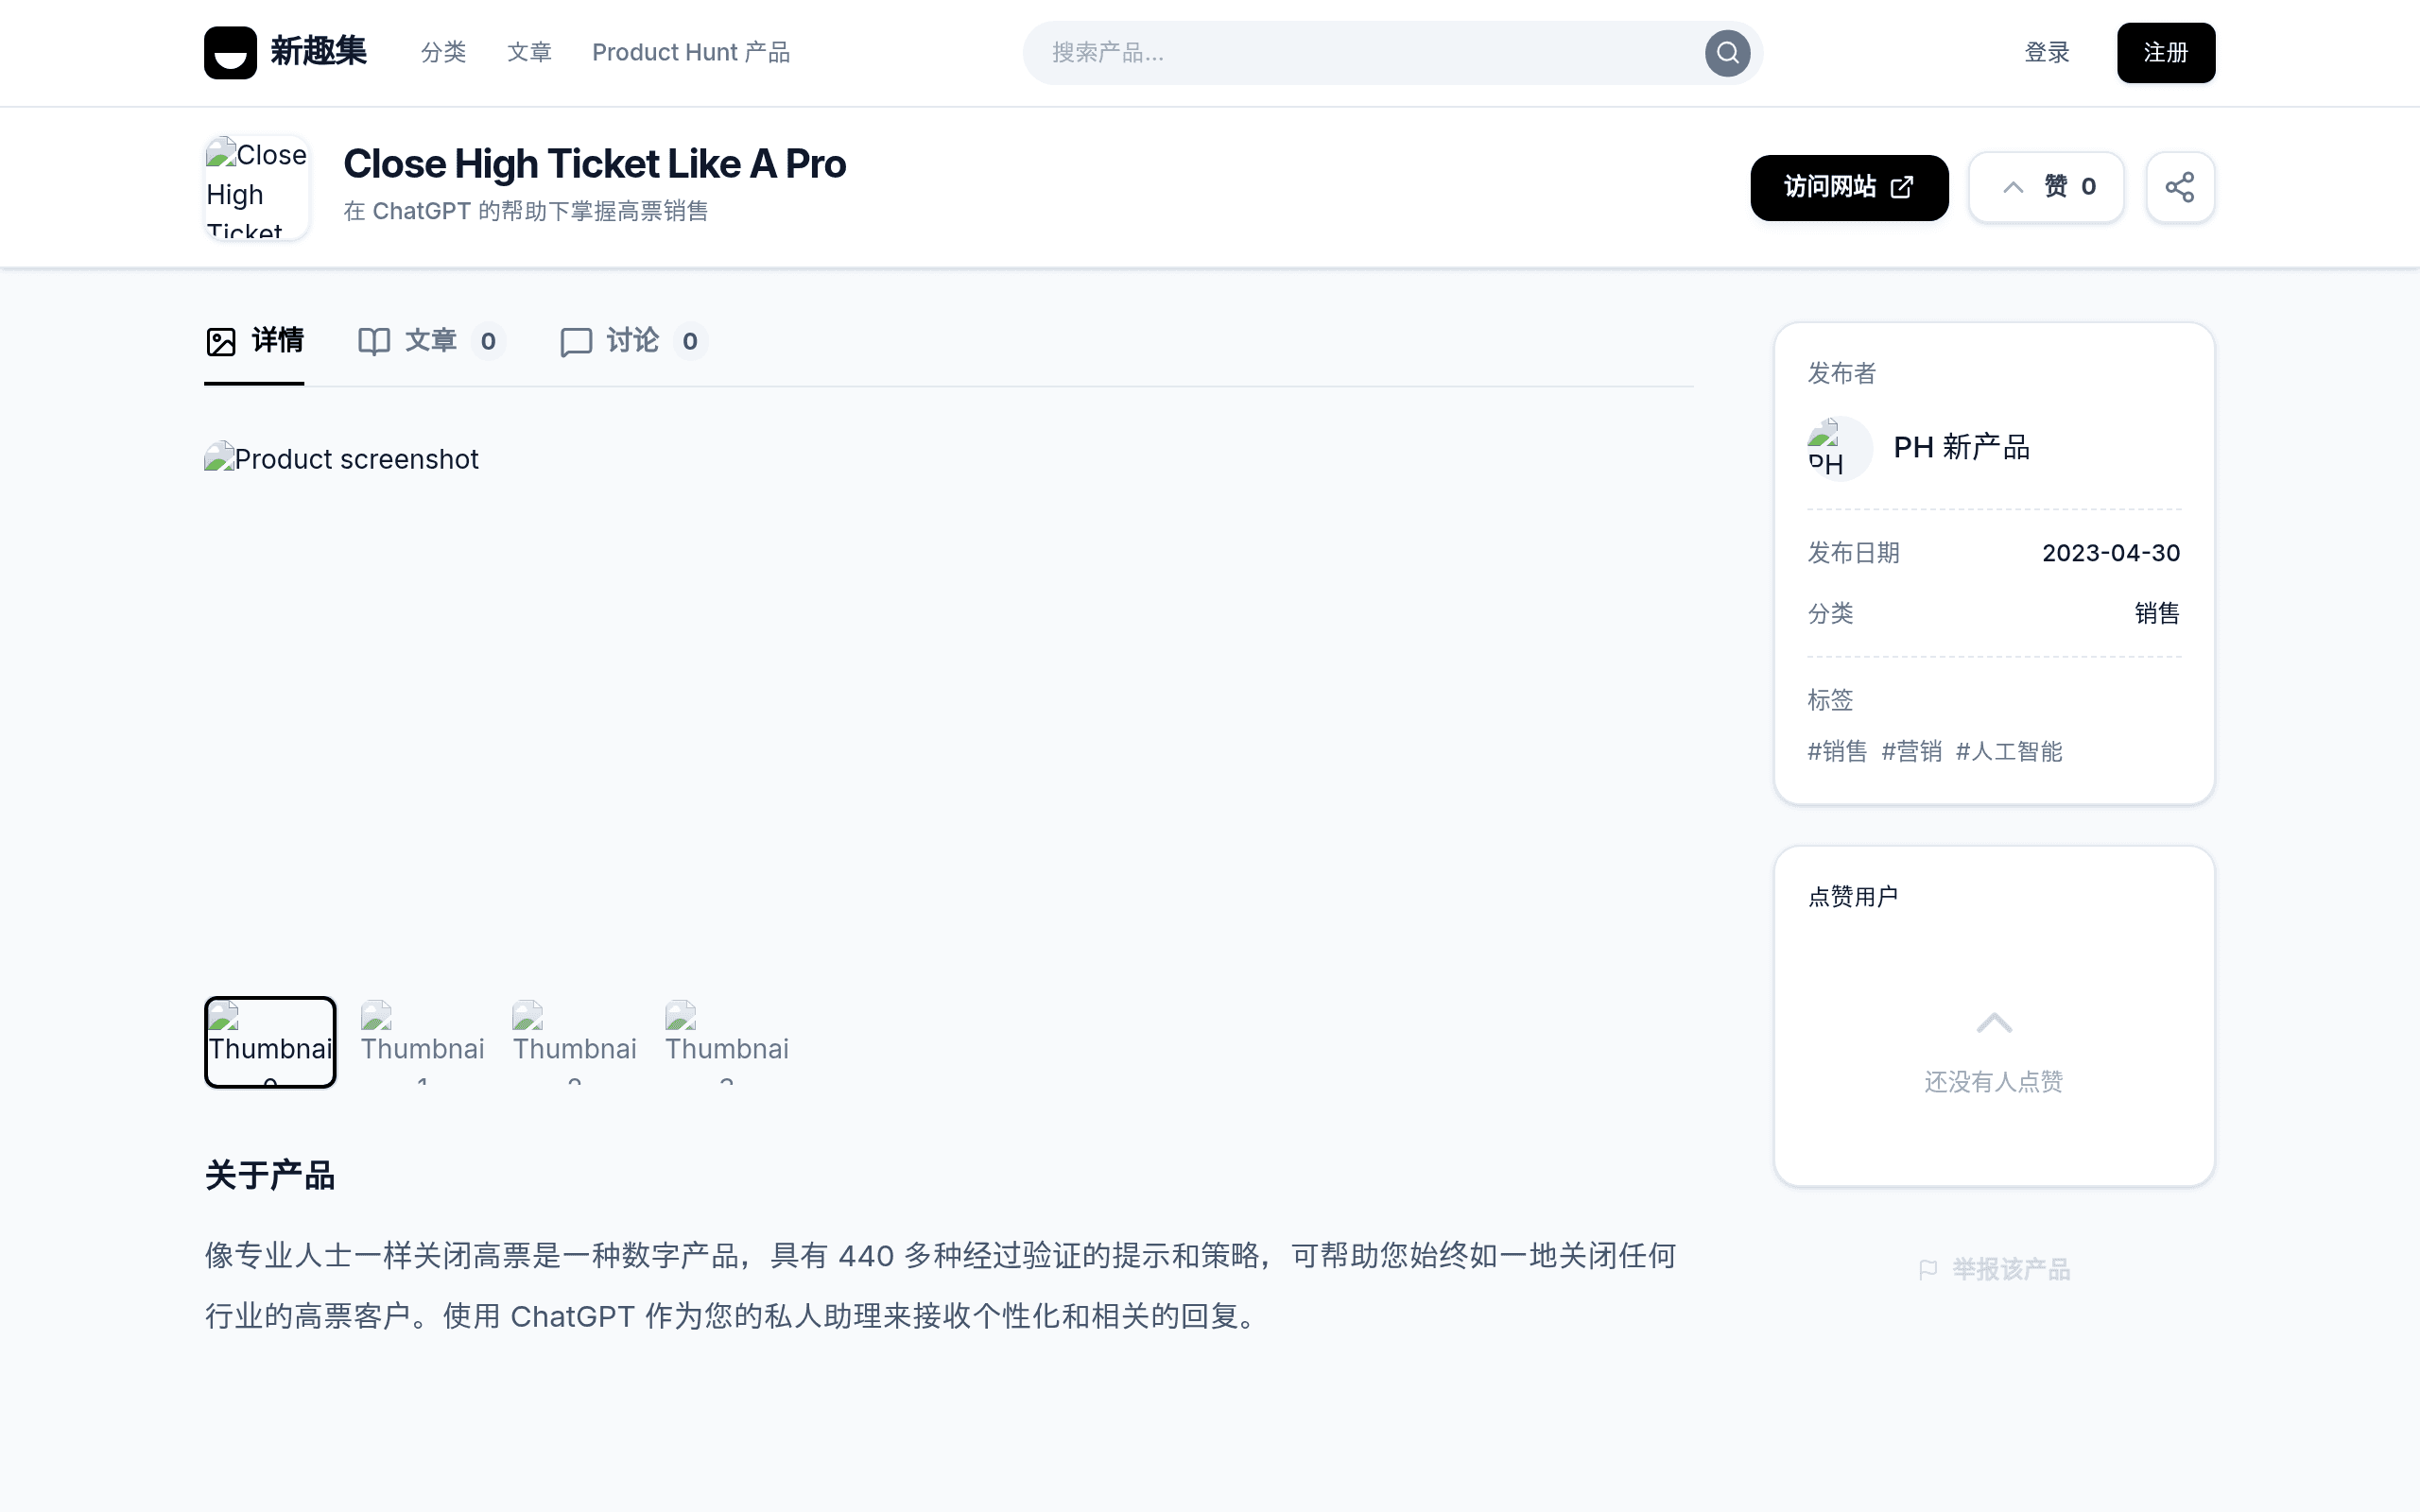
Task: Click the share icon button
Action: pyautogui.click(x=2180, y=187)
